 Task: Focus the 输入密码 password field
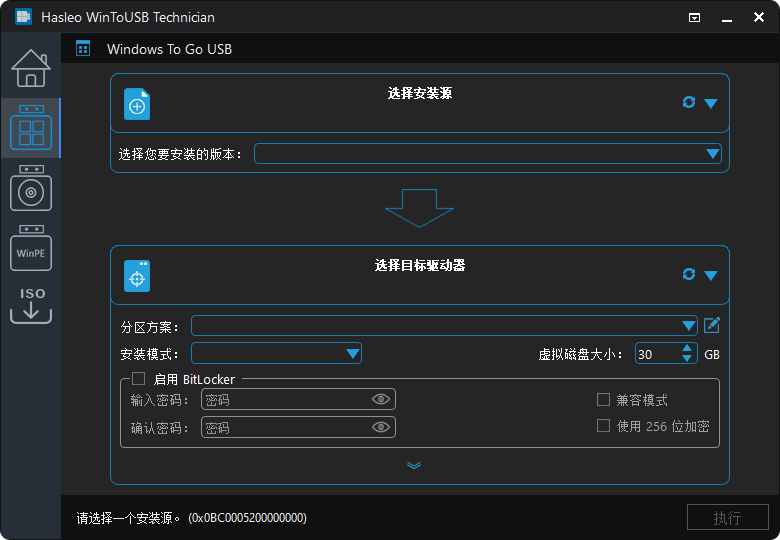[x=298, y=399]
